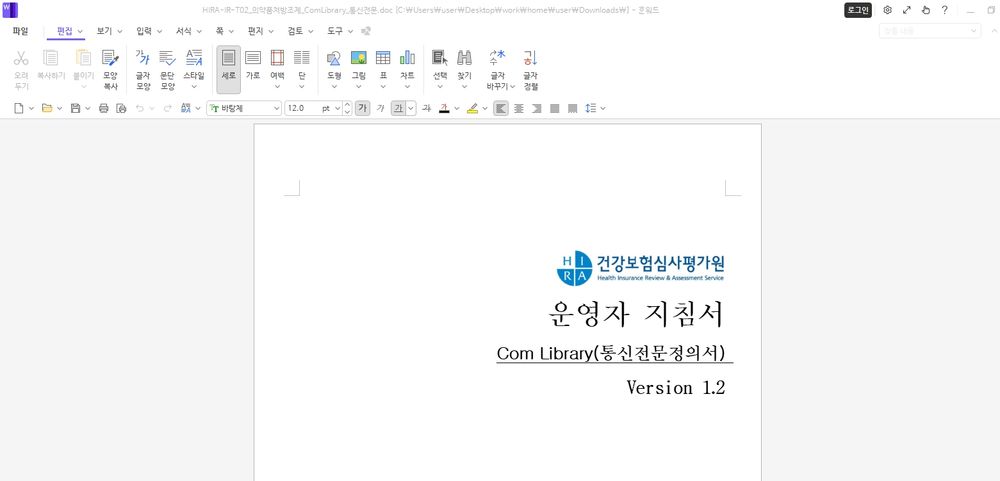Expand the font name 바탕체 dropdown

point(276,108)
